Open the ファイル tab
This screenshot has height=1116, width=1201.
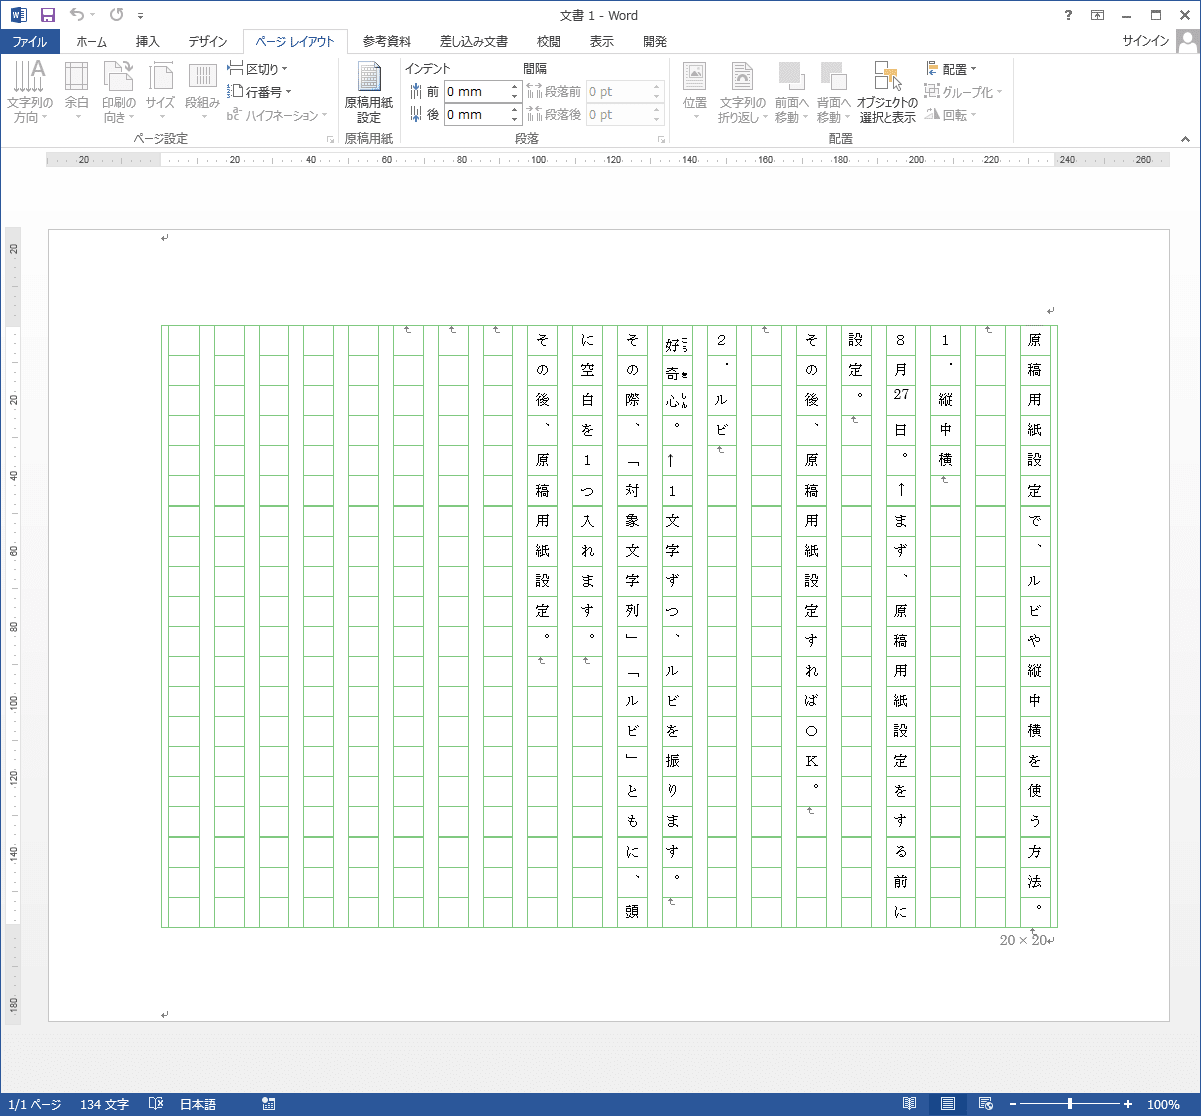click(x=30, y=42)
